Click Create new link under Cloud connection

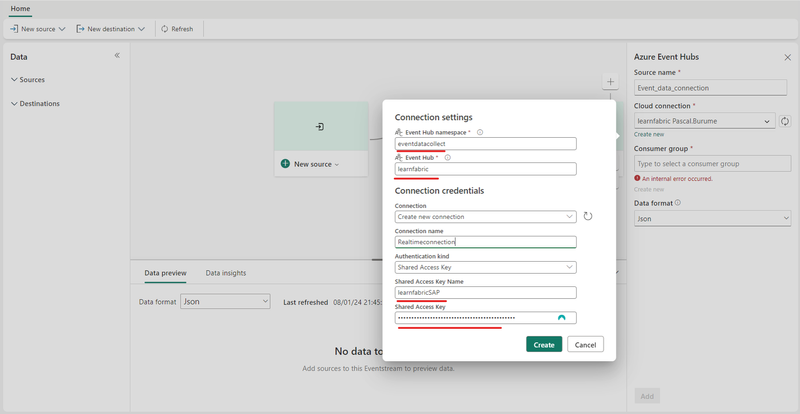tap(649, 135)
